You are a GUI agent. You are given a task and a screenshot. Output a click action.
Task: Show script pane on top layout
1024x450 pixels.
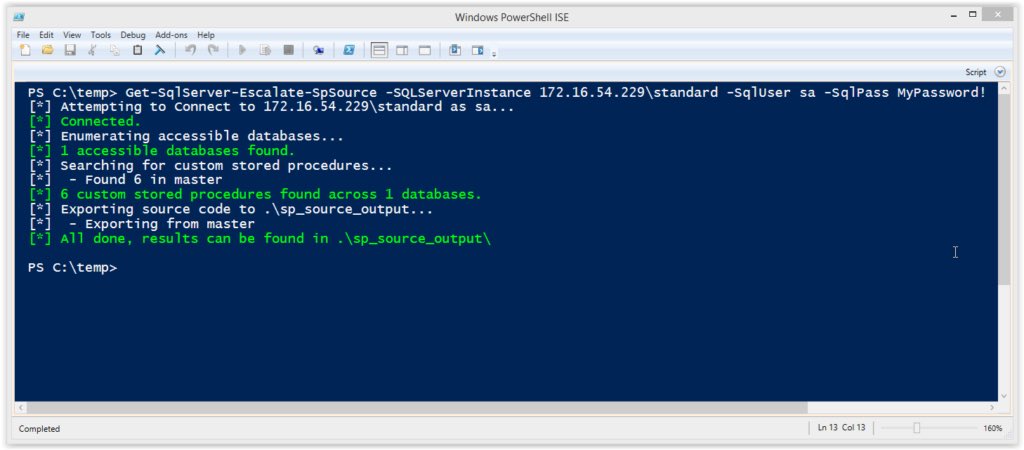tap(379, 50)
